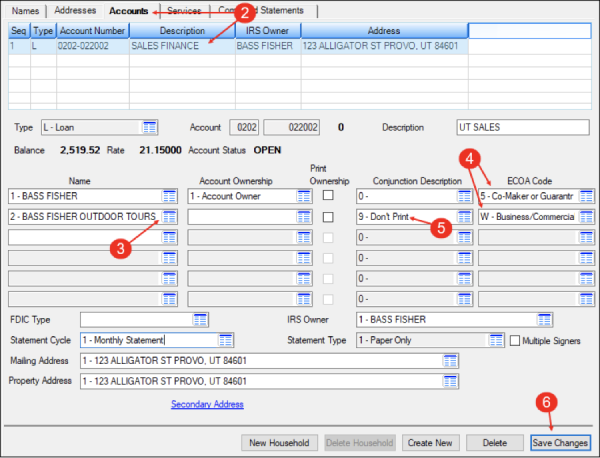Click the New Household button

[x=279, y=443]
